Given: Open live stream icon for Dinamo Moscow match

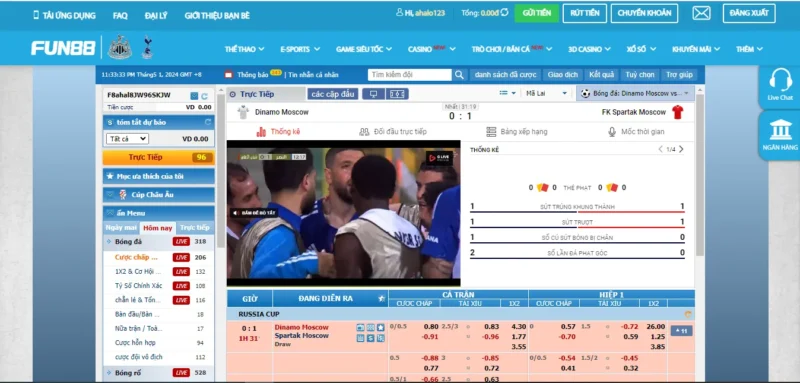Looking at the screenshot, I should (361, 327).
